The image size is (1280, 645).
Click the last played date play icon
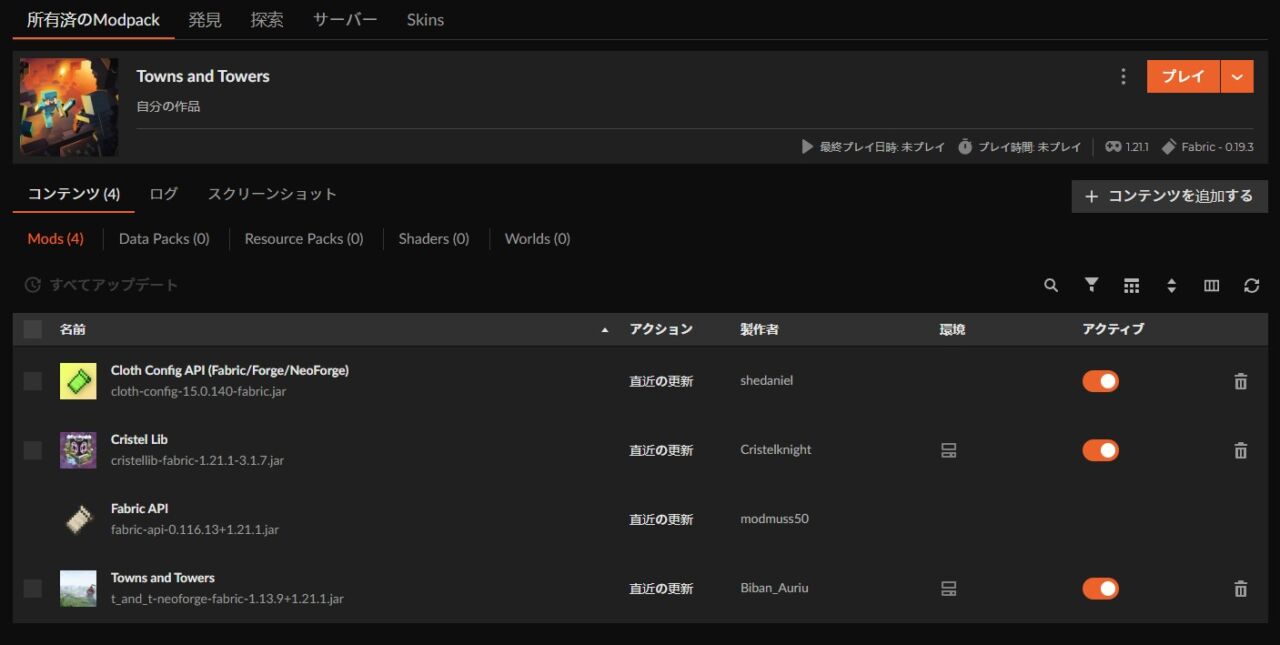(807, 147)
